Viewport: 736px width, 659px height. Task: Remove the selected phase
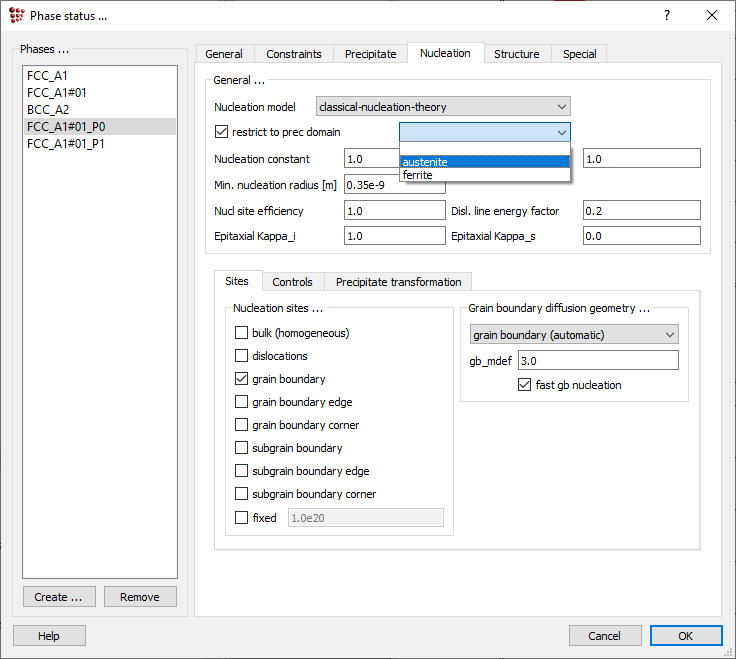pos(139,597)
